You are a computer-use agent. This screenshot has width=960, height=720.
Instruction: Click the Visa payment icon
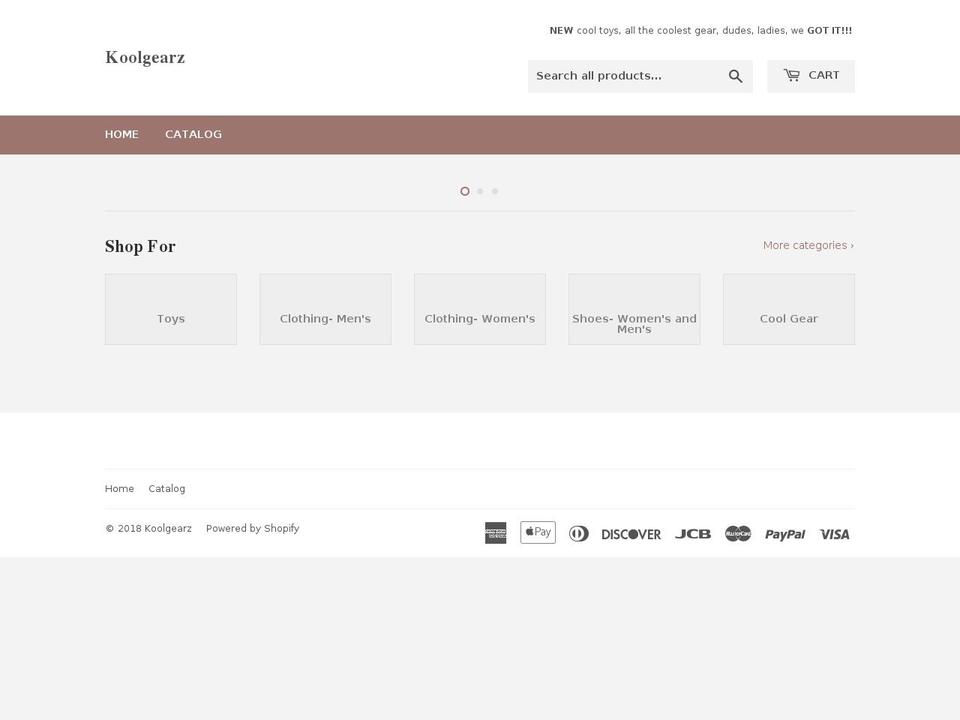pyautogui.click(x=834, y=534)
